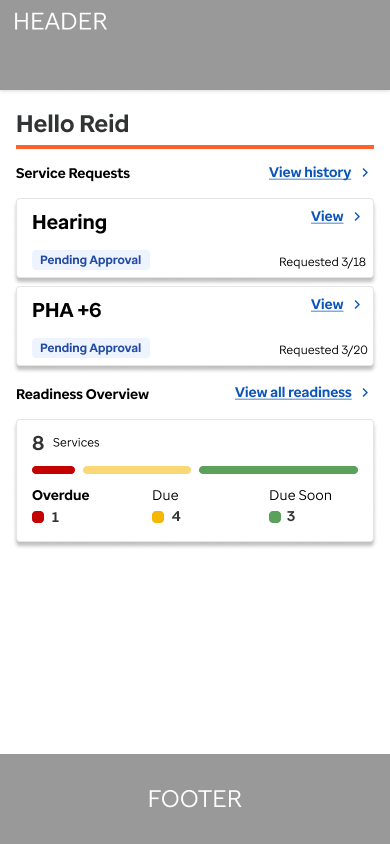Click the chevron on the Hearing card
The image size is (390, 844).
pos(357,216)
